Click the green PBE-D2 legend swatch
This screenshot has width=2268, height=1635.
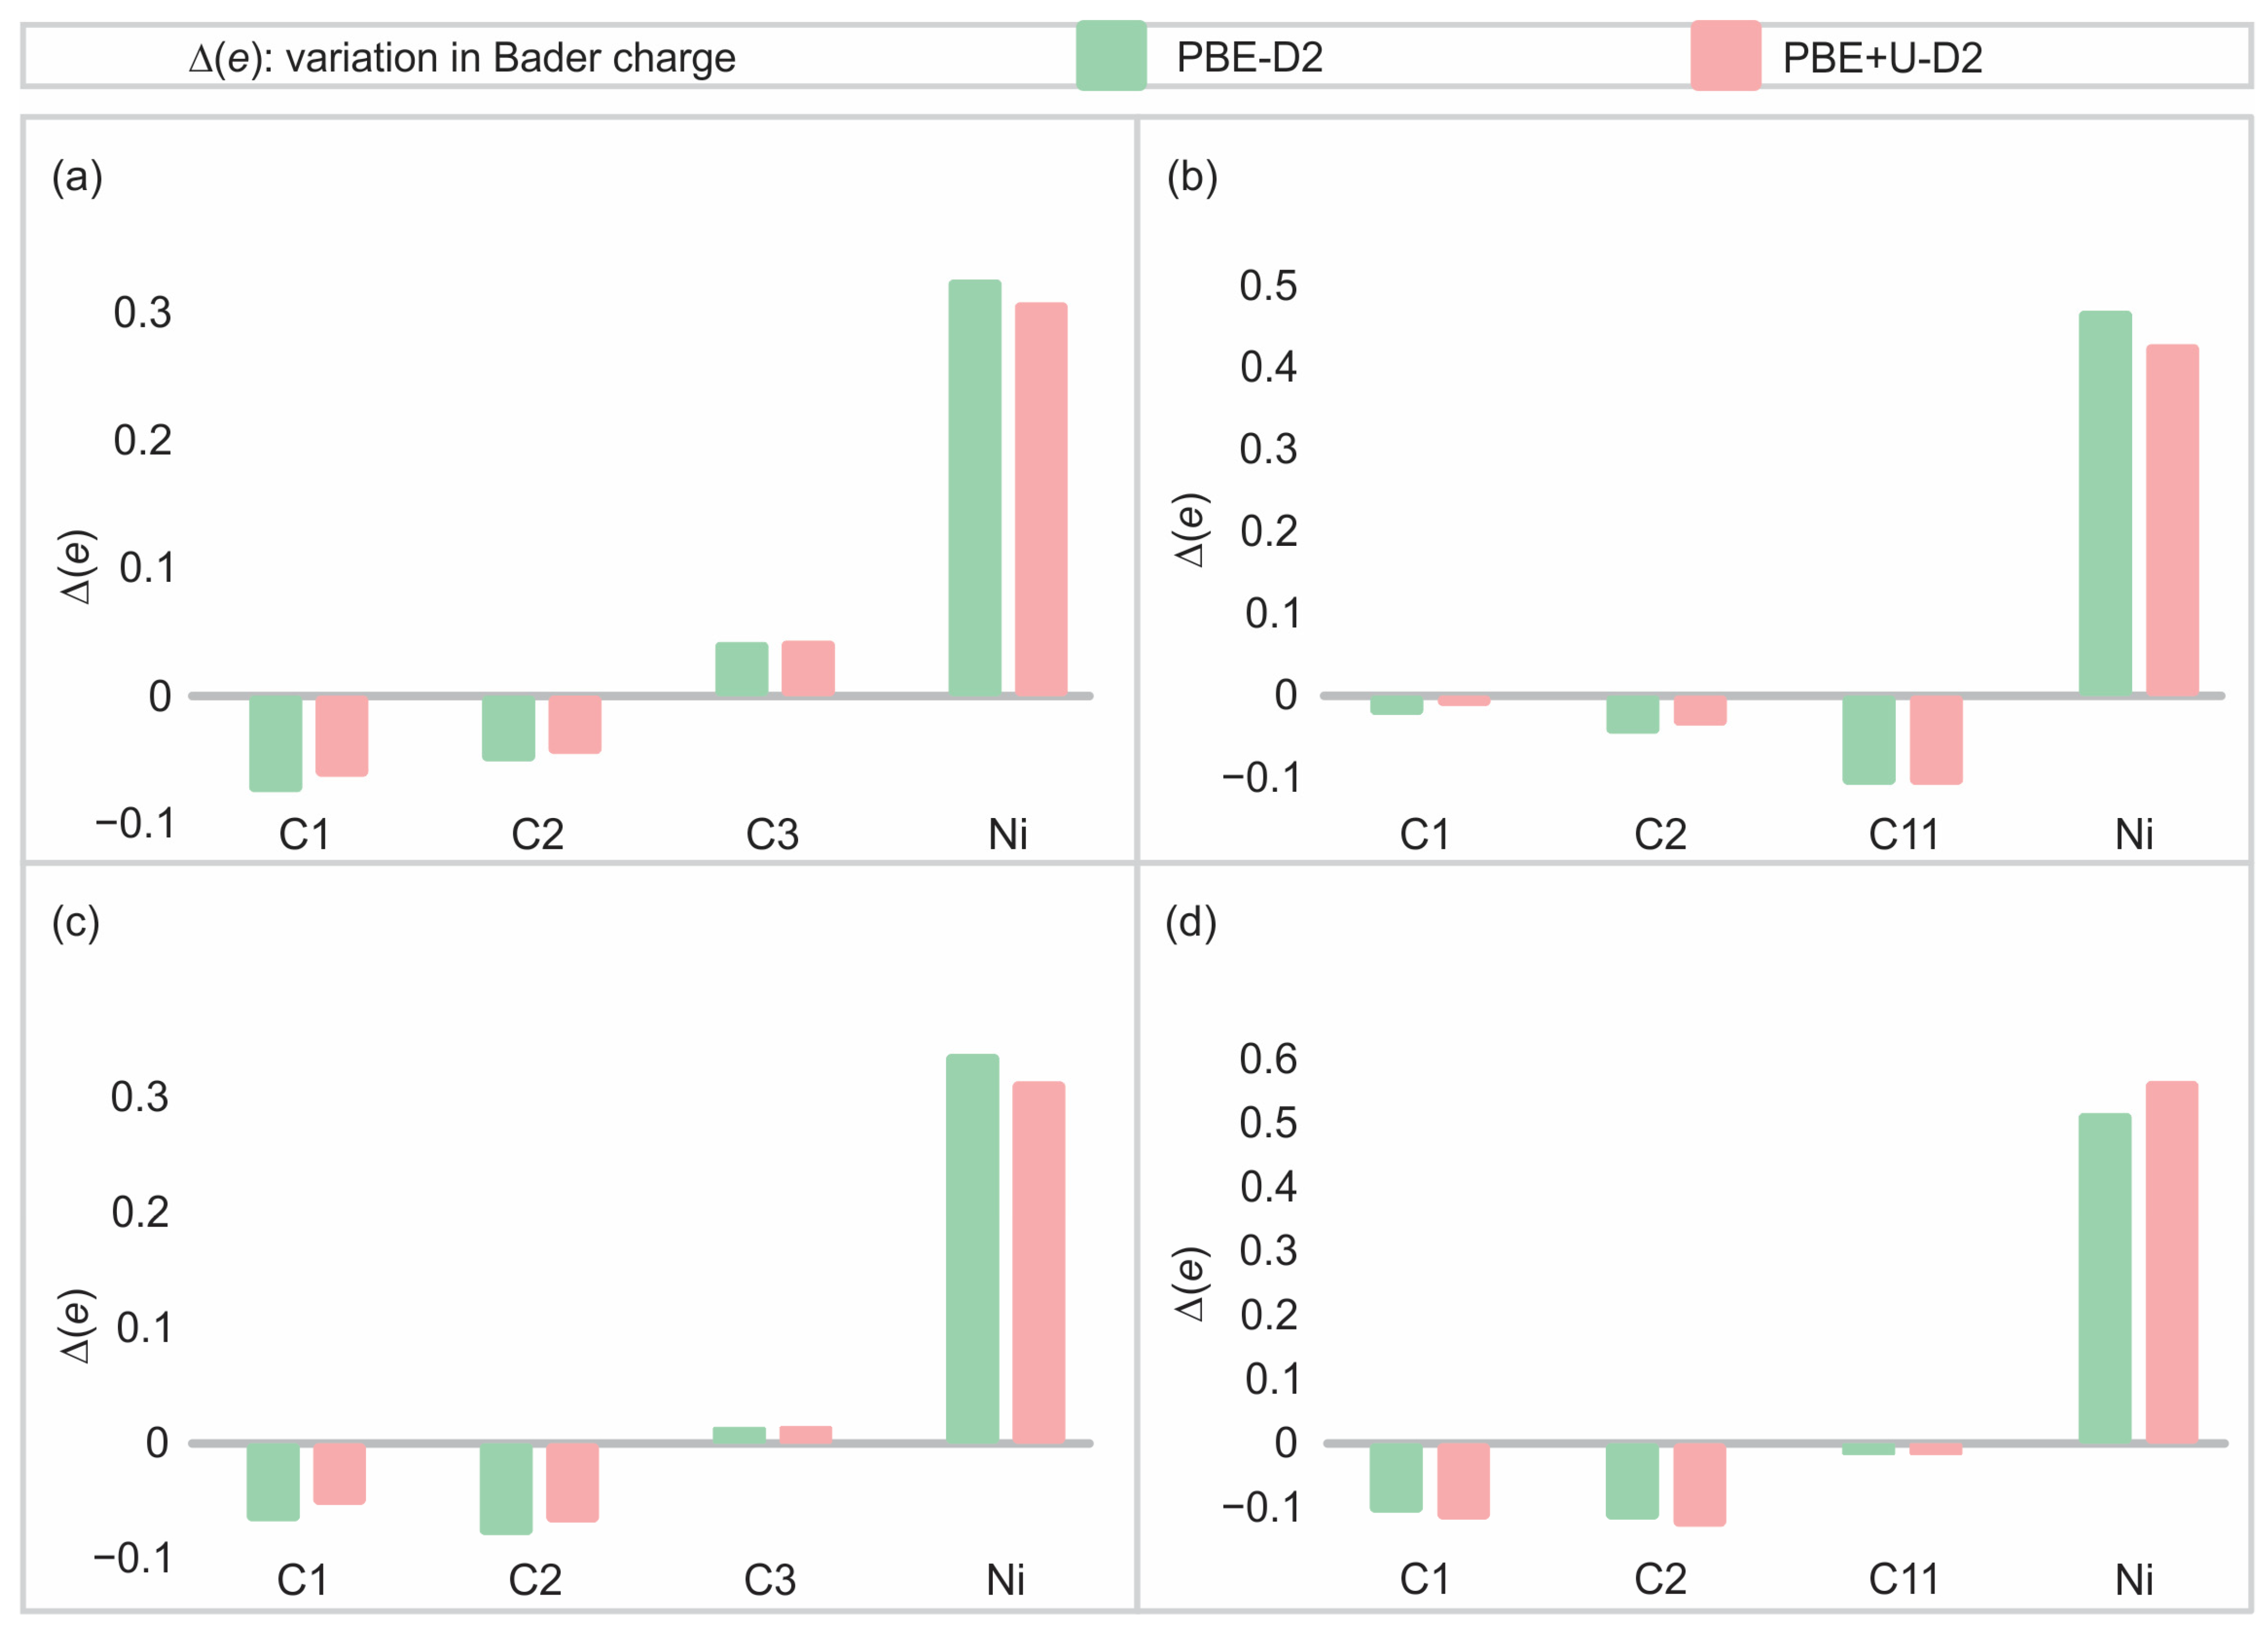1110,56
